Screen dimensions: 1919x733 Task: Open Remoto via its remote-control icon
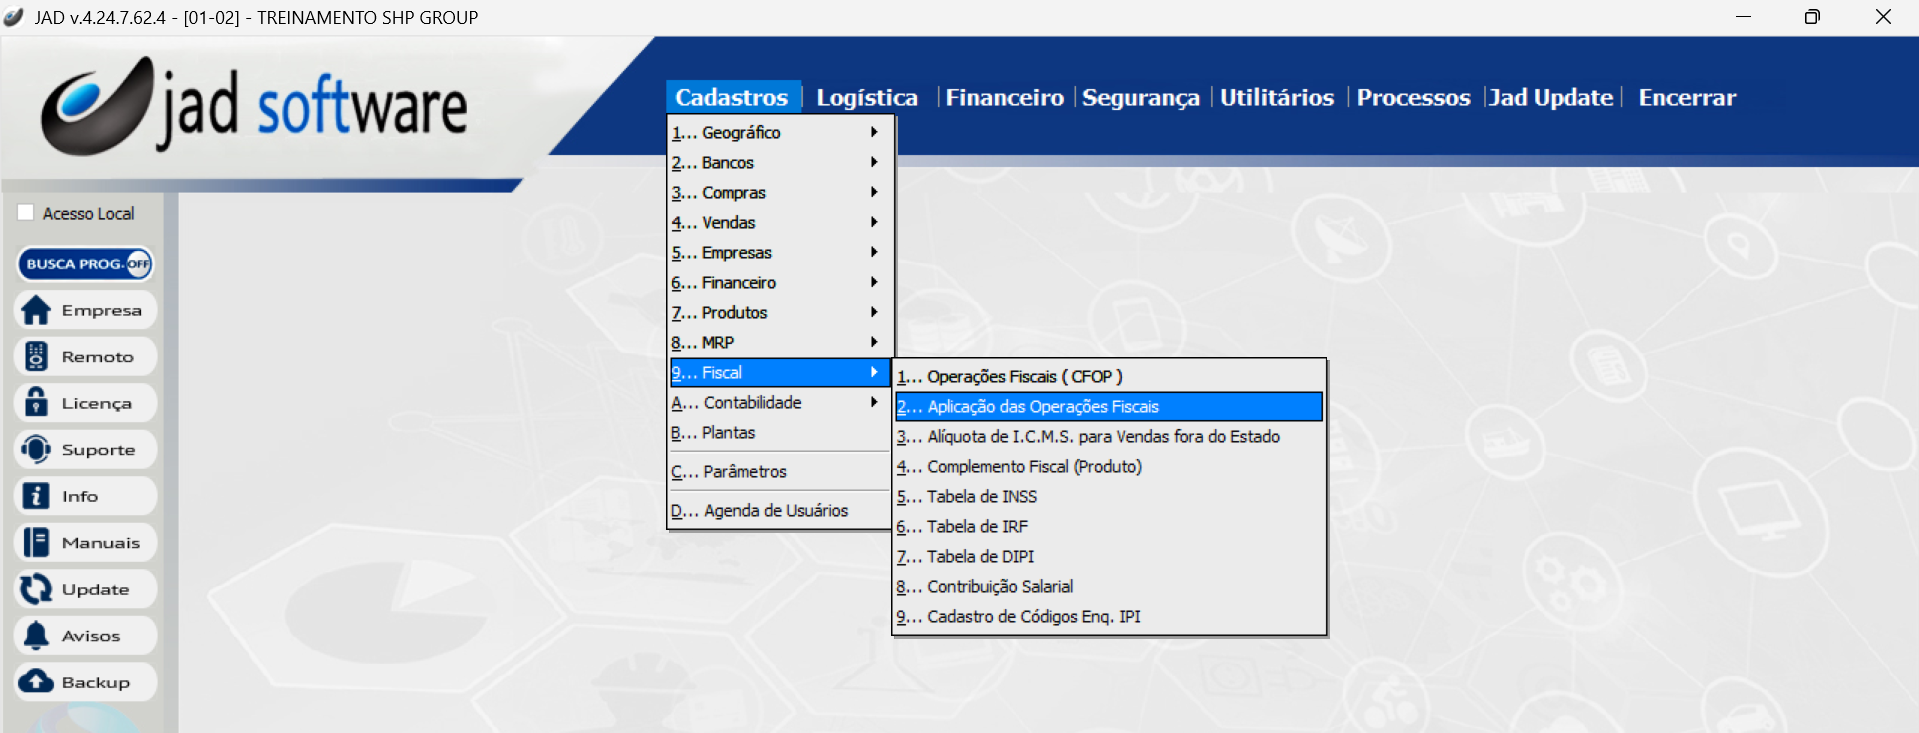point(36,357)
